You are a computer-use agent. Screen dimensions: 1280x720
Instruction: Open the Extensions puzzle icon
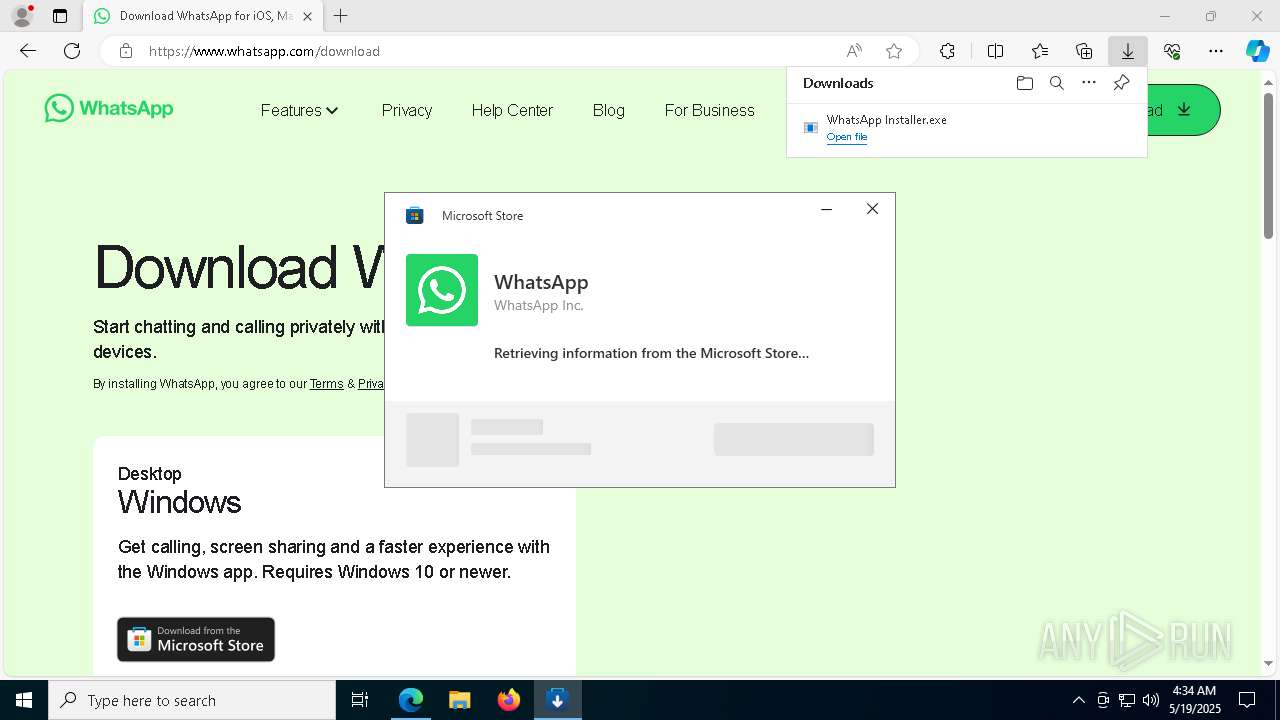[x=947, y=51]
